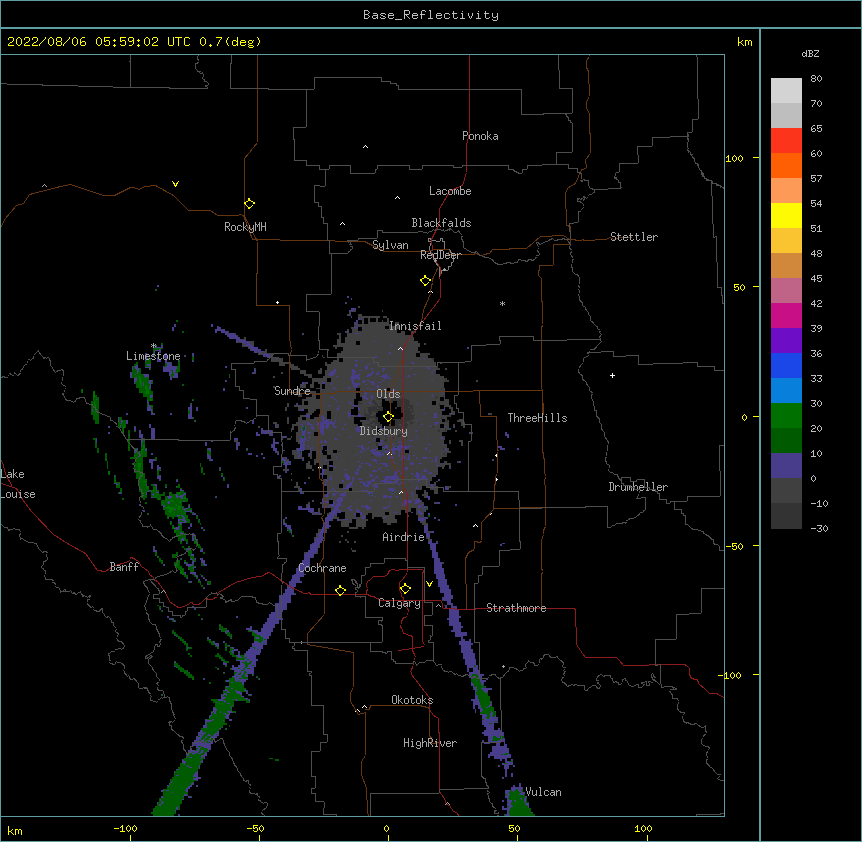
Task: Pick the white 70-80 dBZ legend swatch
Action: coord(786,91)
